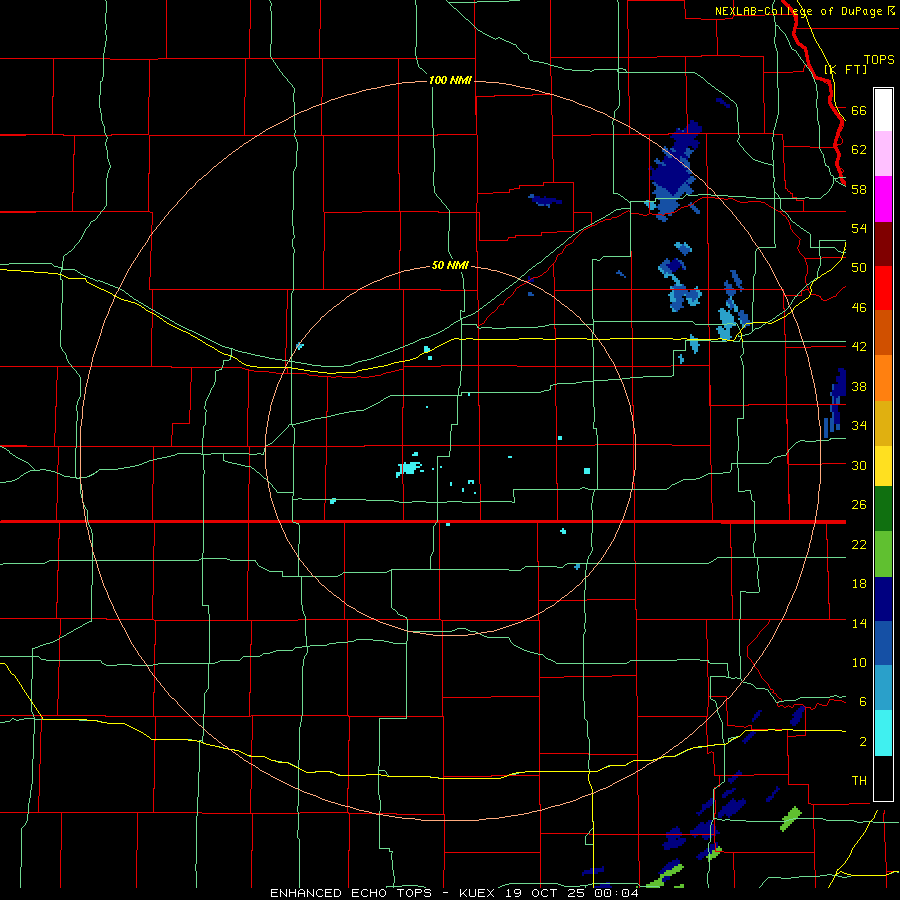Pick the dark orange legend segment
The image size is (900, 900).
pyautogui.click(x=883, y=332)
